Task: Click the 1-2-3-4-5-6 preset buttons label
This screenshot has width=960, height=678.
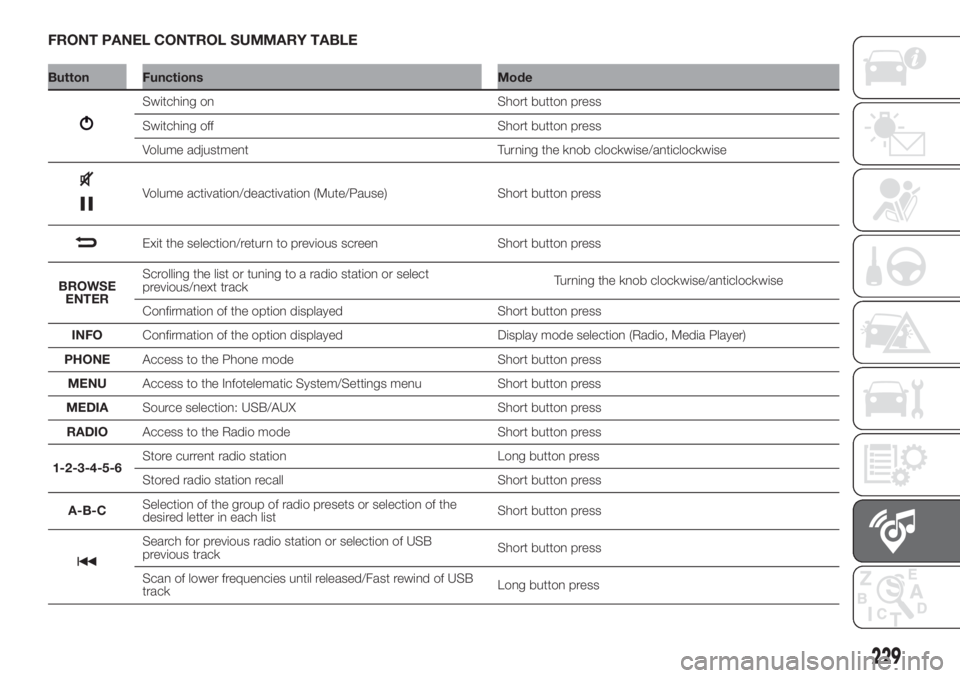Action: [88, 469]
